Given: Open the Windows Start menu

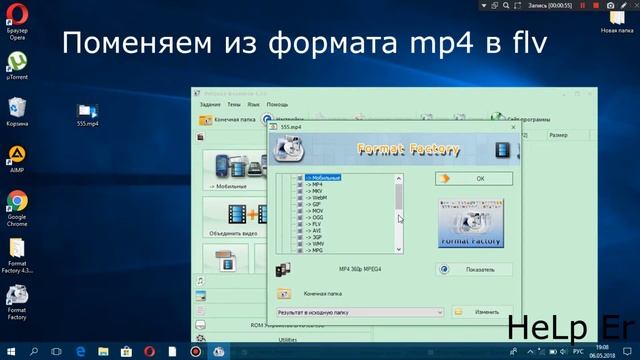Looking at the screenshot, I should pos(11,351).
